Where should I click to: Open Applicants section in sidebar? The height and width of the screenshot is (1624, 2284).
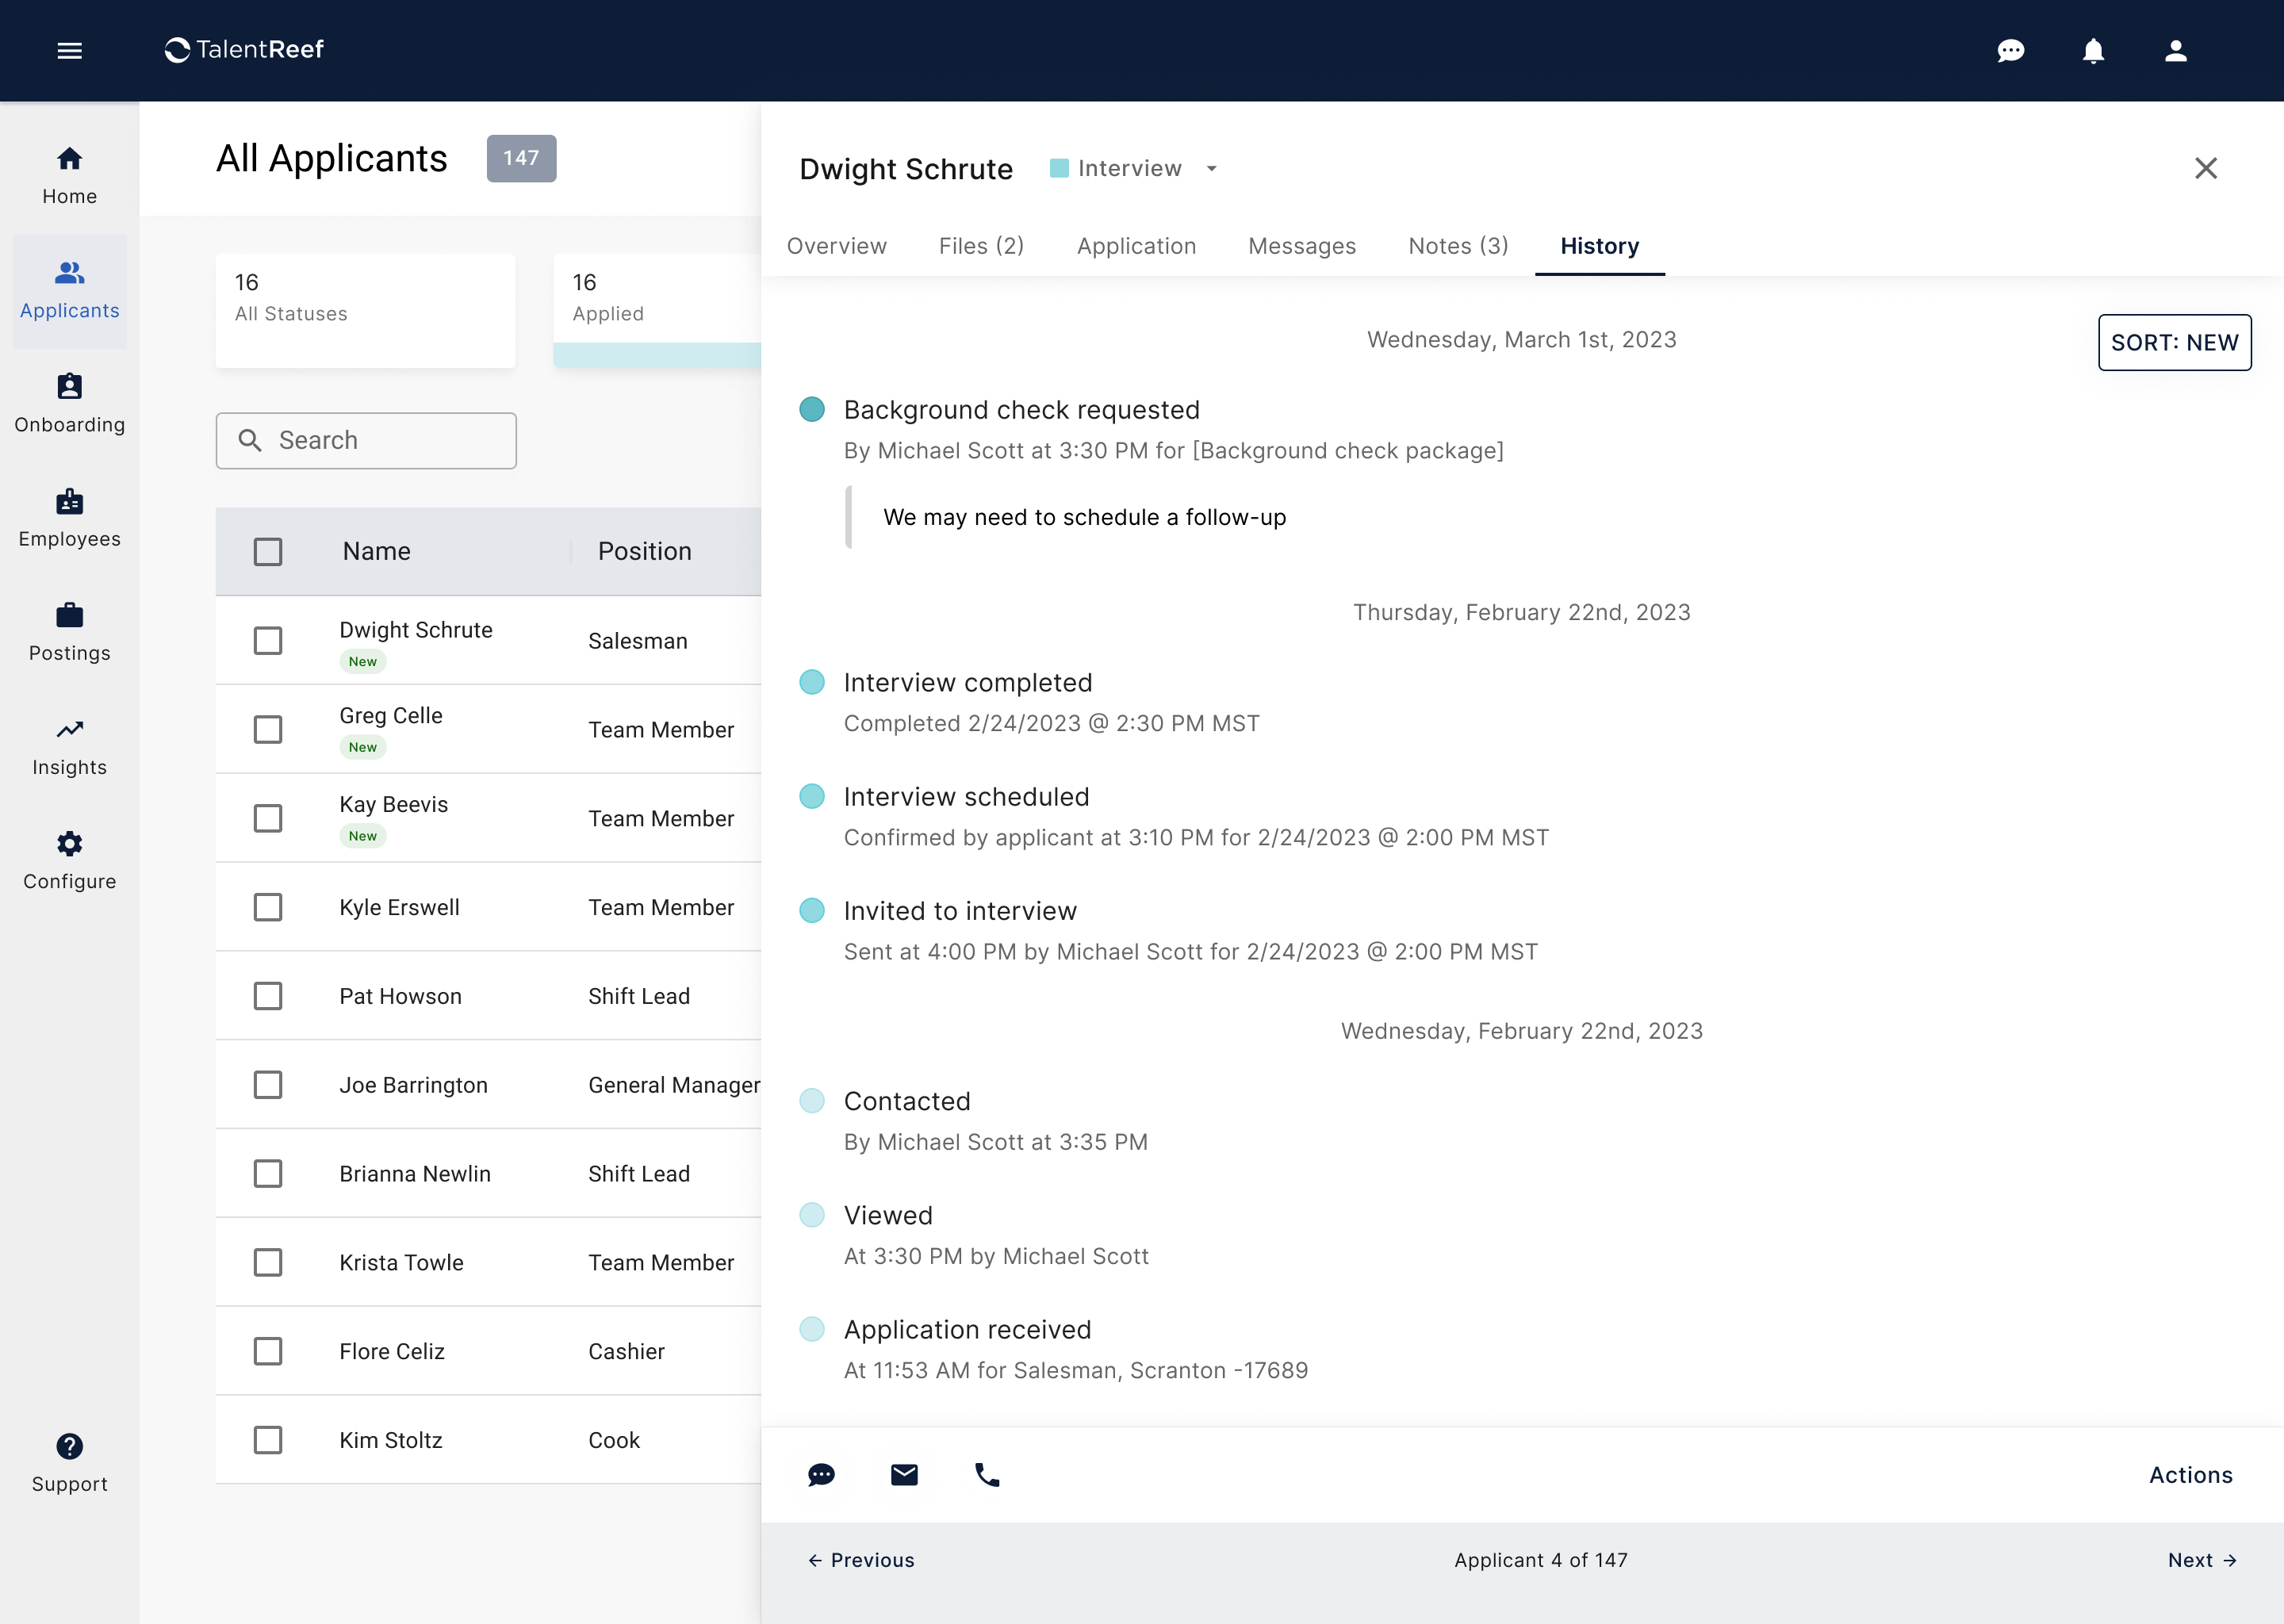coord(69,291)
